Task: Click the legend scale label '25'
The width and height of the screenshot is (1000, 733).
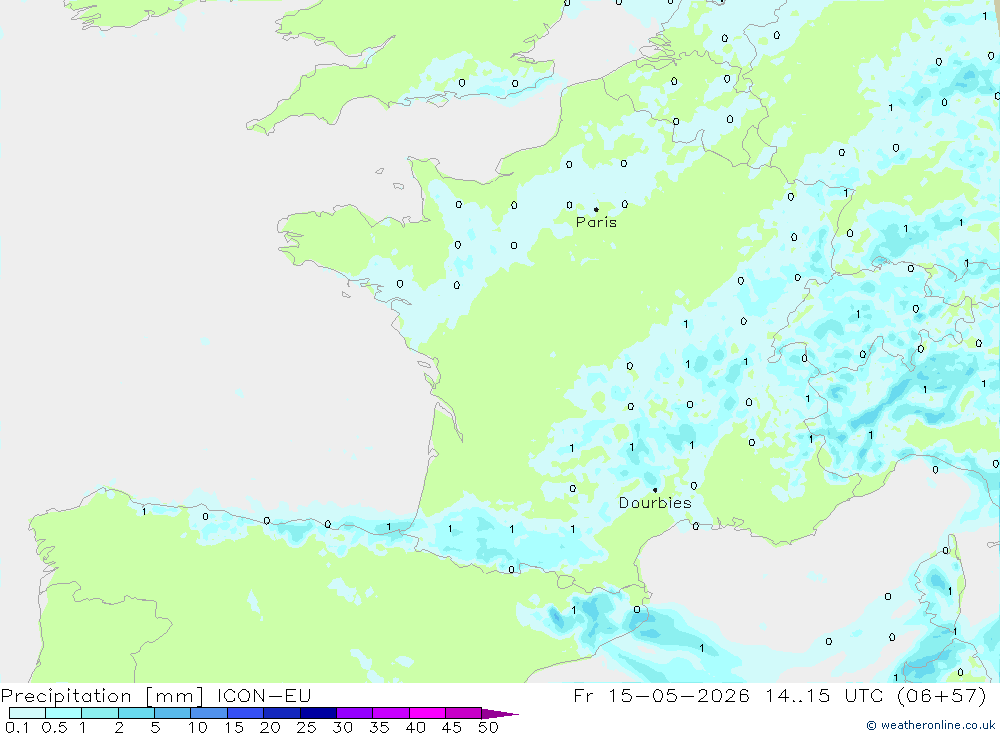Action: coord(307,727)
